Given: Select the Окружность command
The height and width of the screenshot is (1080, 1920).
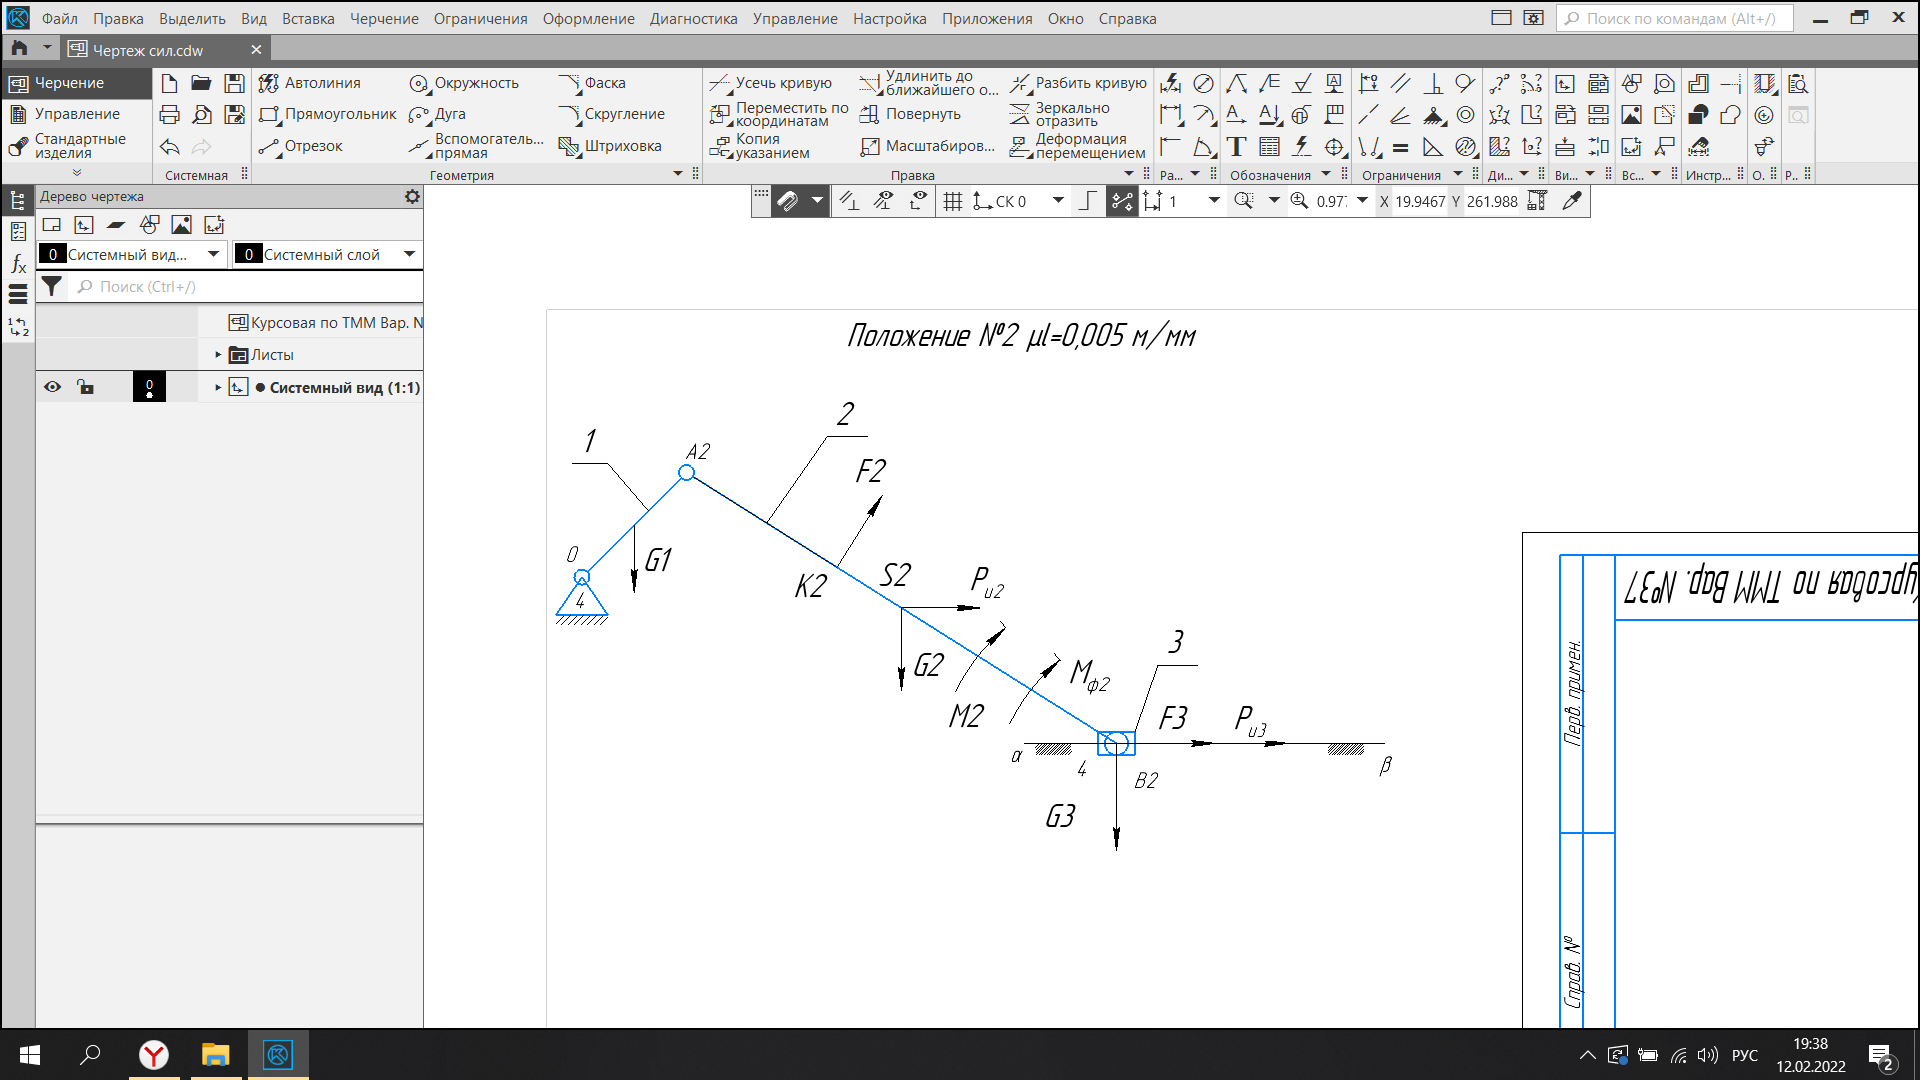Looking at the screenshot, I should pos(464,83).
